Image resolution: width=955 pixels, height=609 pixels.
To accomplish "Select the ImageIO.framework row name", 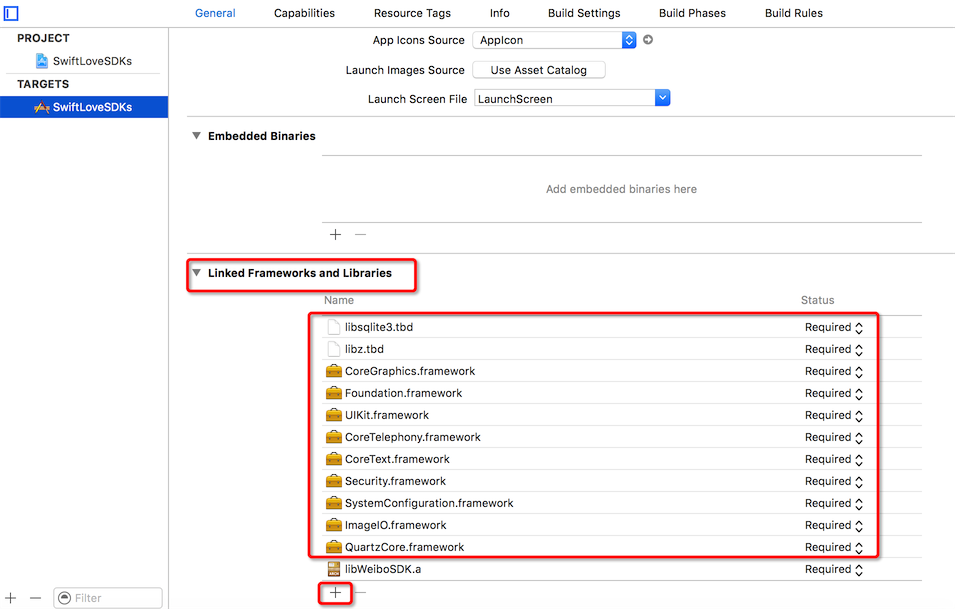I will [x=395, y=525].
